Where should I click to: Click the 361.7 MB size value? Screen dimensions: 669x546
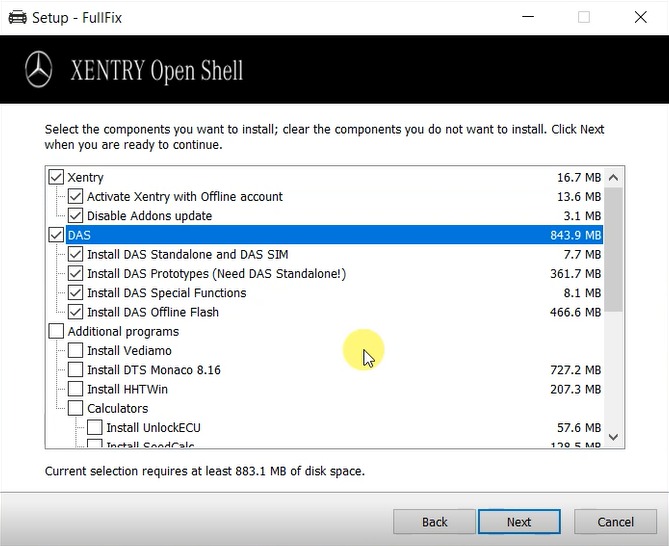coord(576,273)
